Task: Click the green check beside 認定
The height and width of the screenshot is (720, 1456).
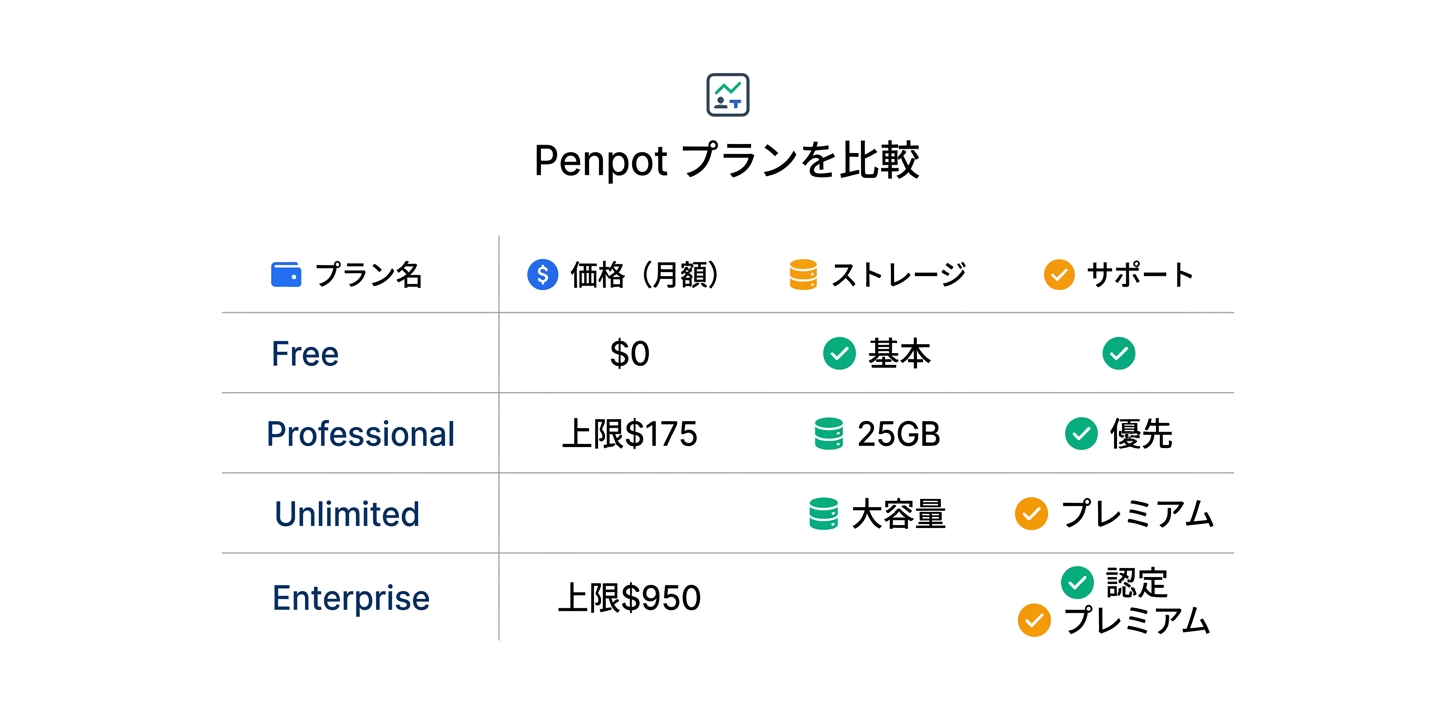Action: pyautogui.click(x=1077, y=582)
